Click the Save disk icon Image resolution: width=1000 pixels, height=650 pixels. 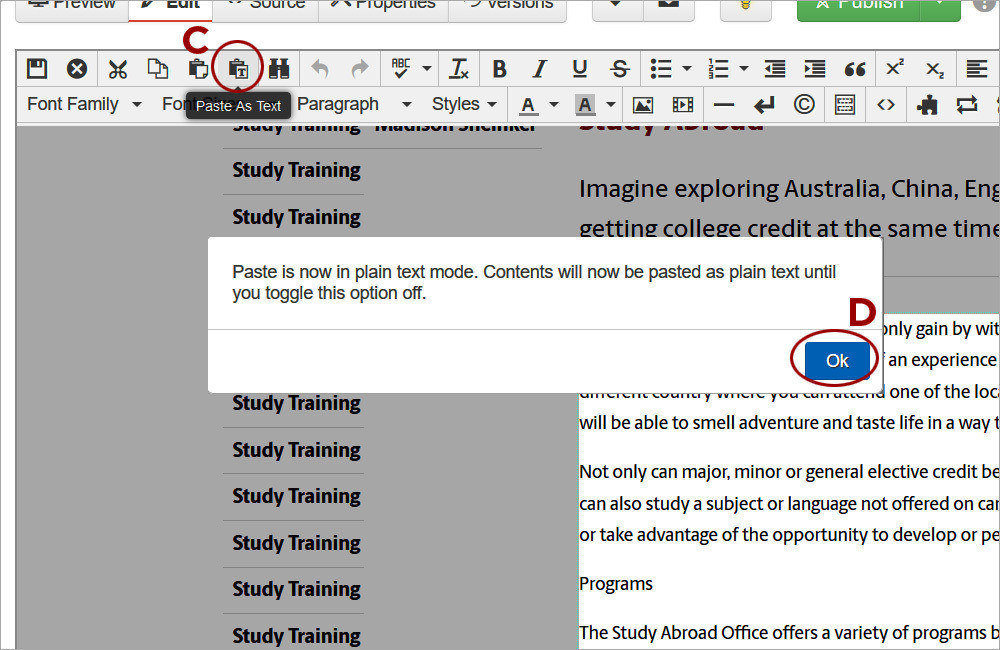36,68
